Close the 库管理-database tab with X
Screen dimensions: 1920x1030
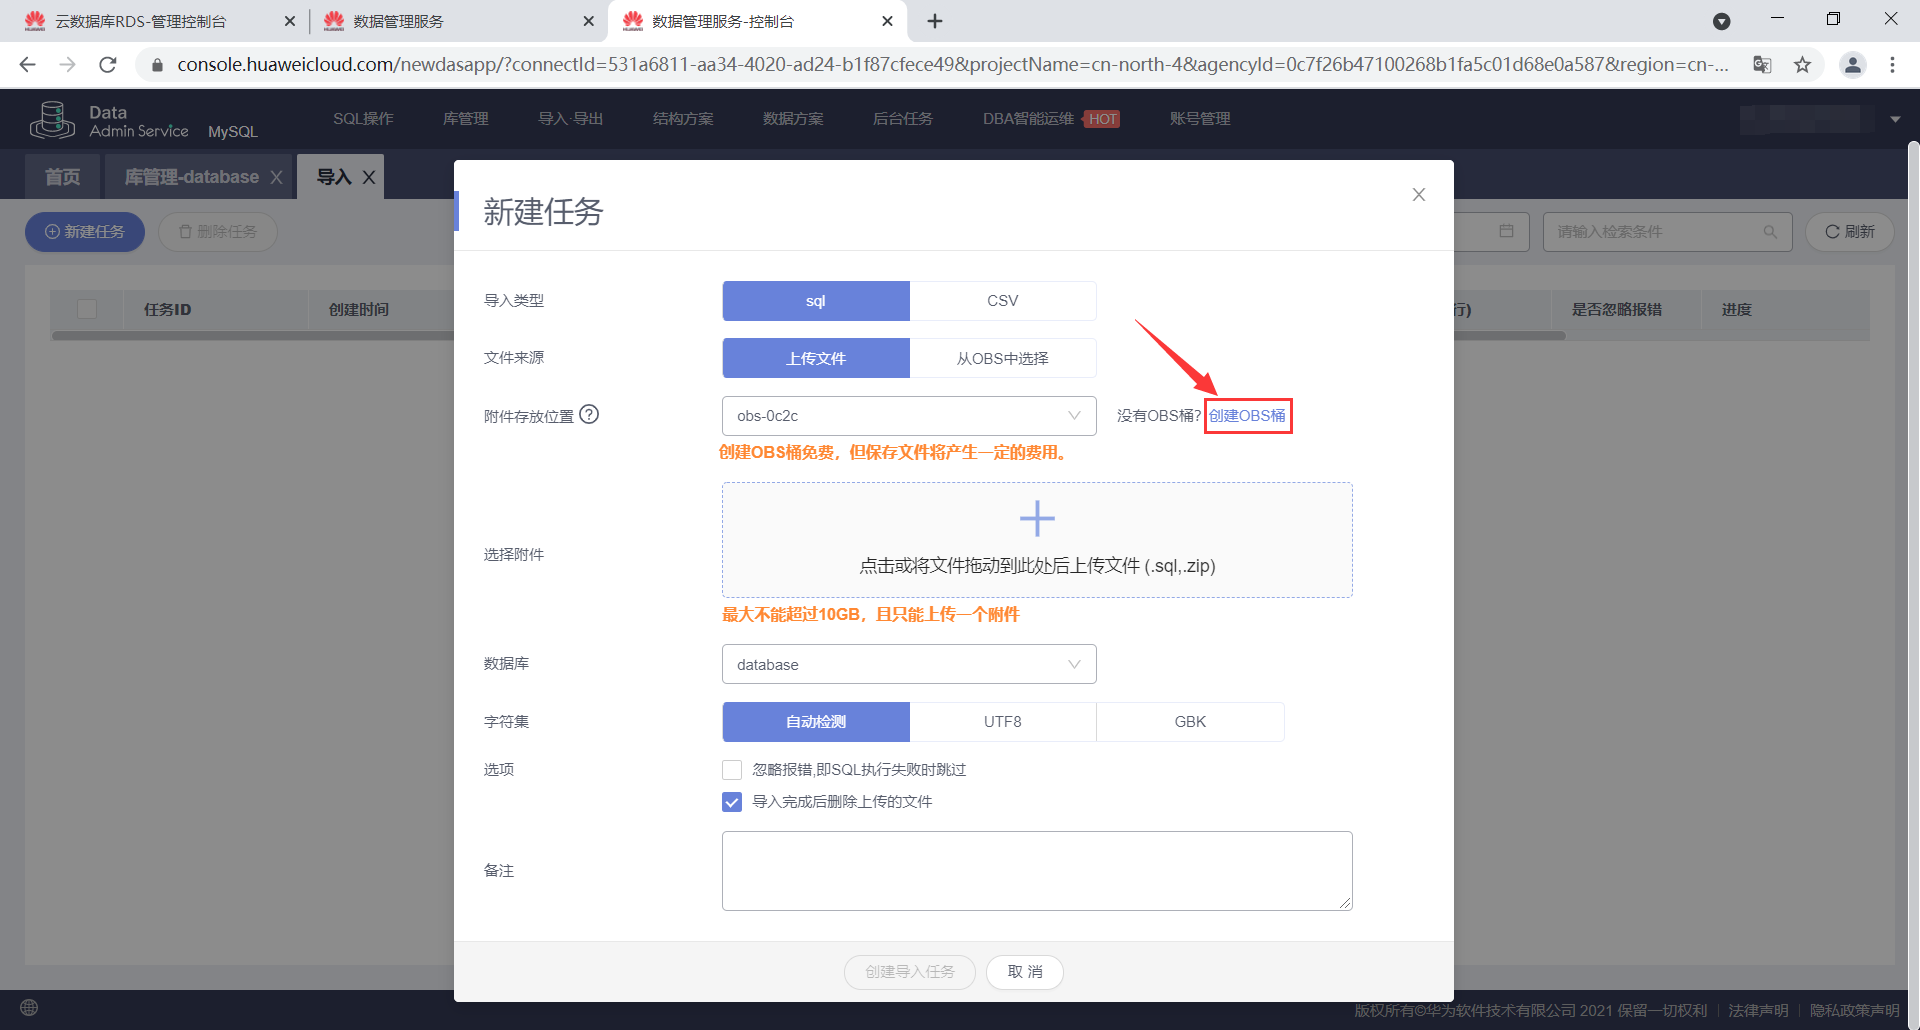(x=277, y=177)
